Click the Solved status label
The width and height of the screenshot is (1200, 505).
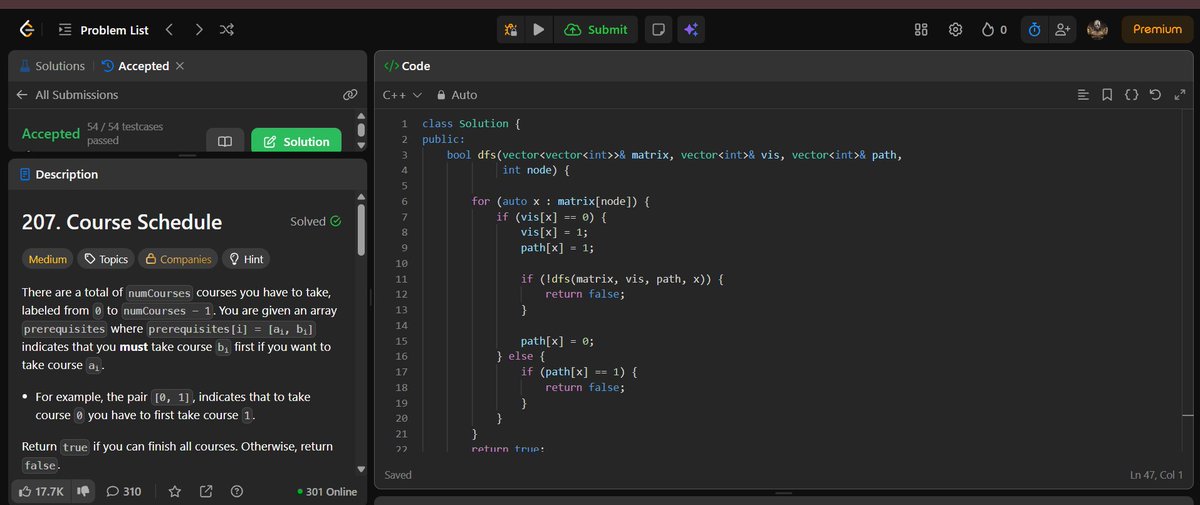315,221
